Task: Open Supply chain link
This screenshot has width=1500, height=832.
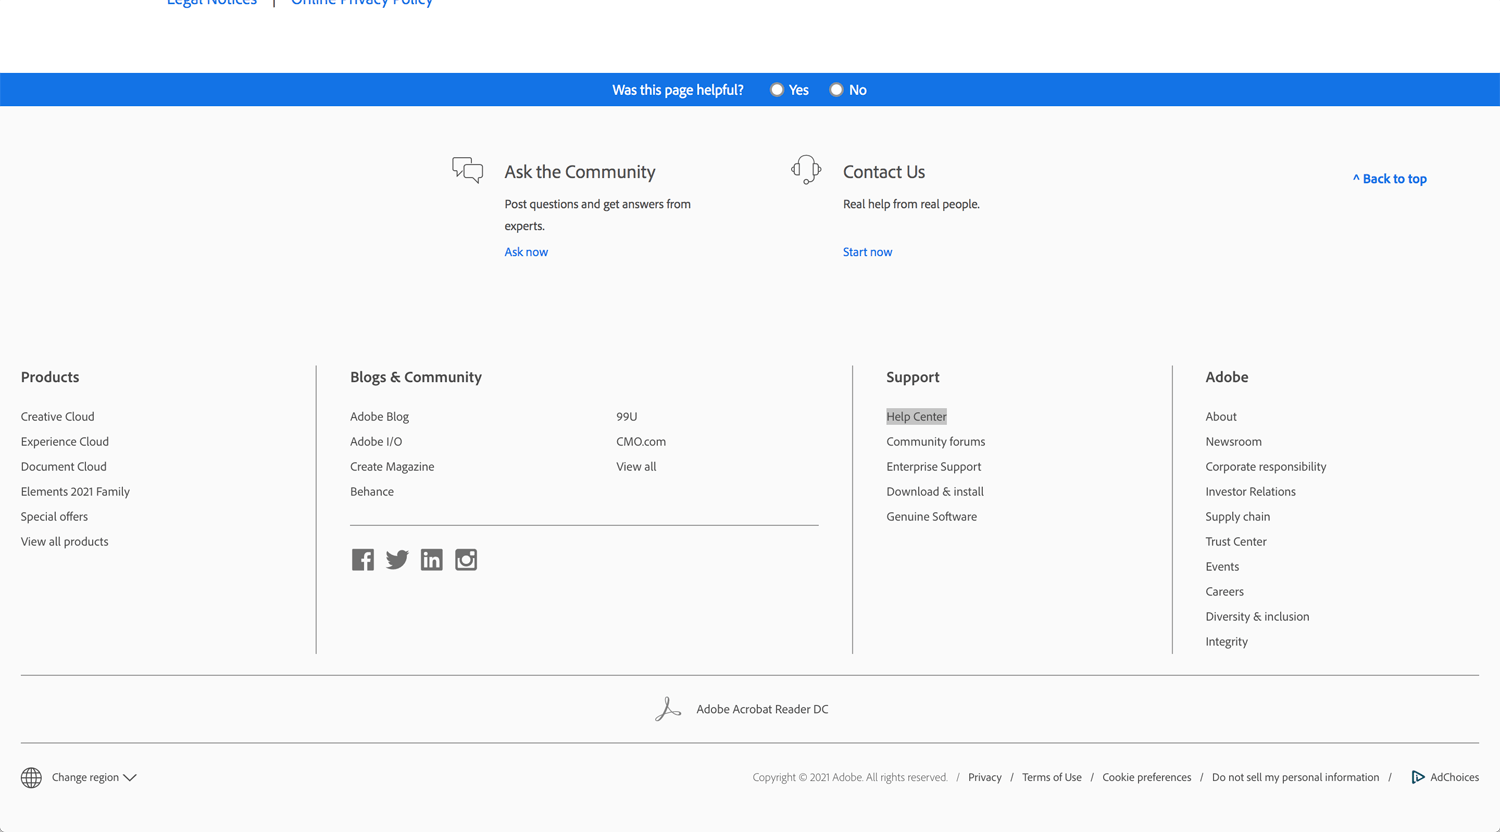Action: tap(1238, 517)
